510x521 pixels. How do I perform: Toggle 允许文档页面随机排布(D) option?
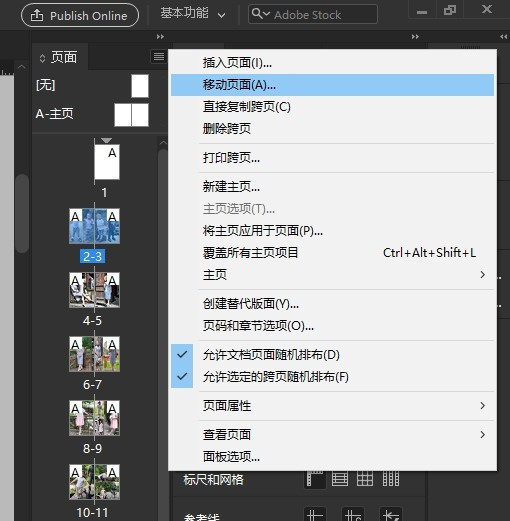(332, 355)
